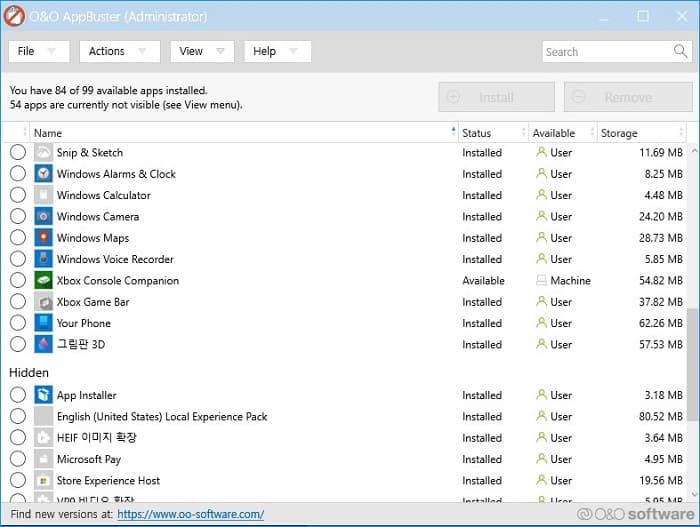Select Store Experience Host radio button
The image size is (700, 527).
(x=18, y=480)
